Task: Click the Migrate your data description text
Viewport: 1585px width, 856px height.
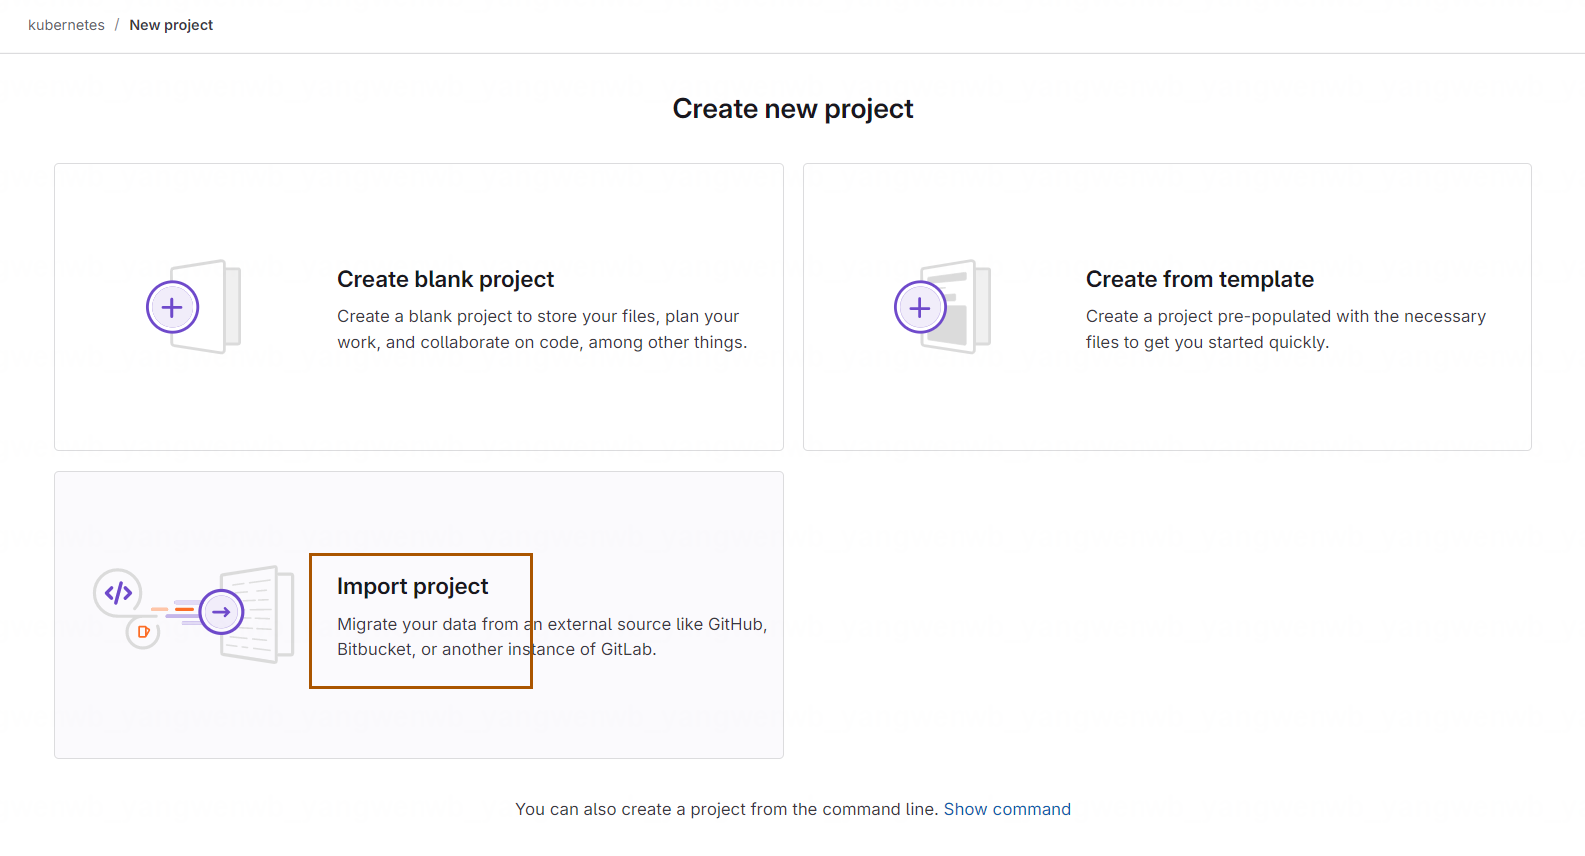Action: (552, 637)
